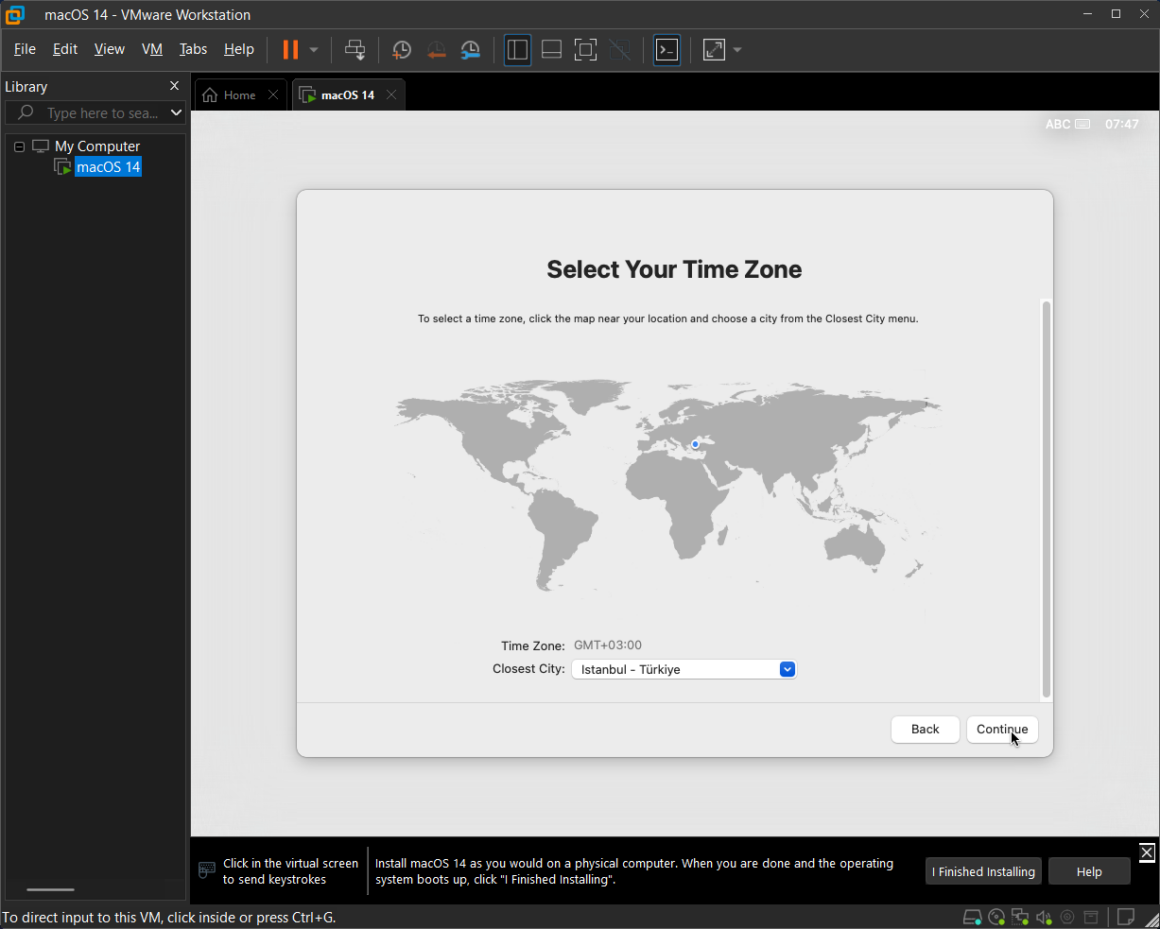
Task: Close the Library panel
Action: coord(175,86)
